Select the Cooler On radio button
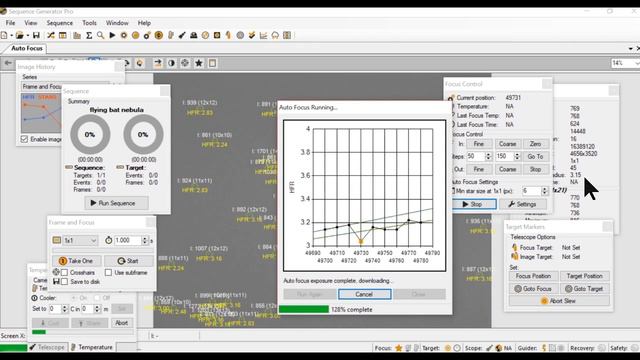Screen dimensions: 640x360 pos(74,298)
